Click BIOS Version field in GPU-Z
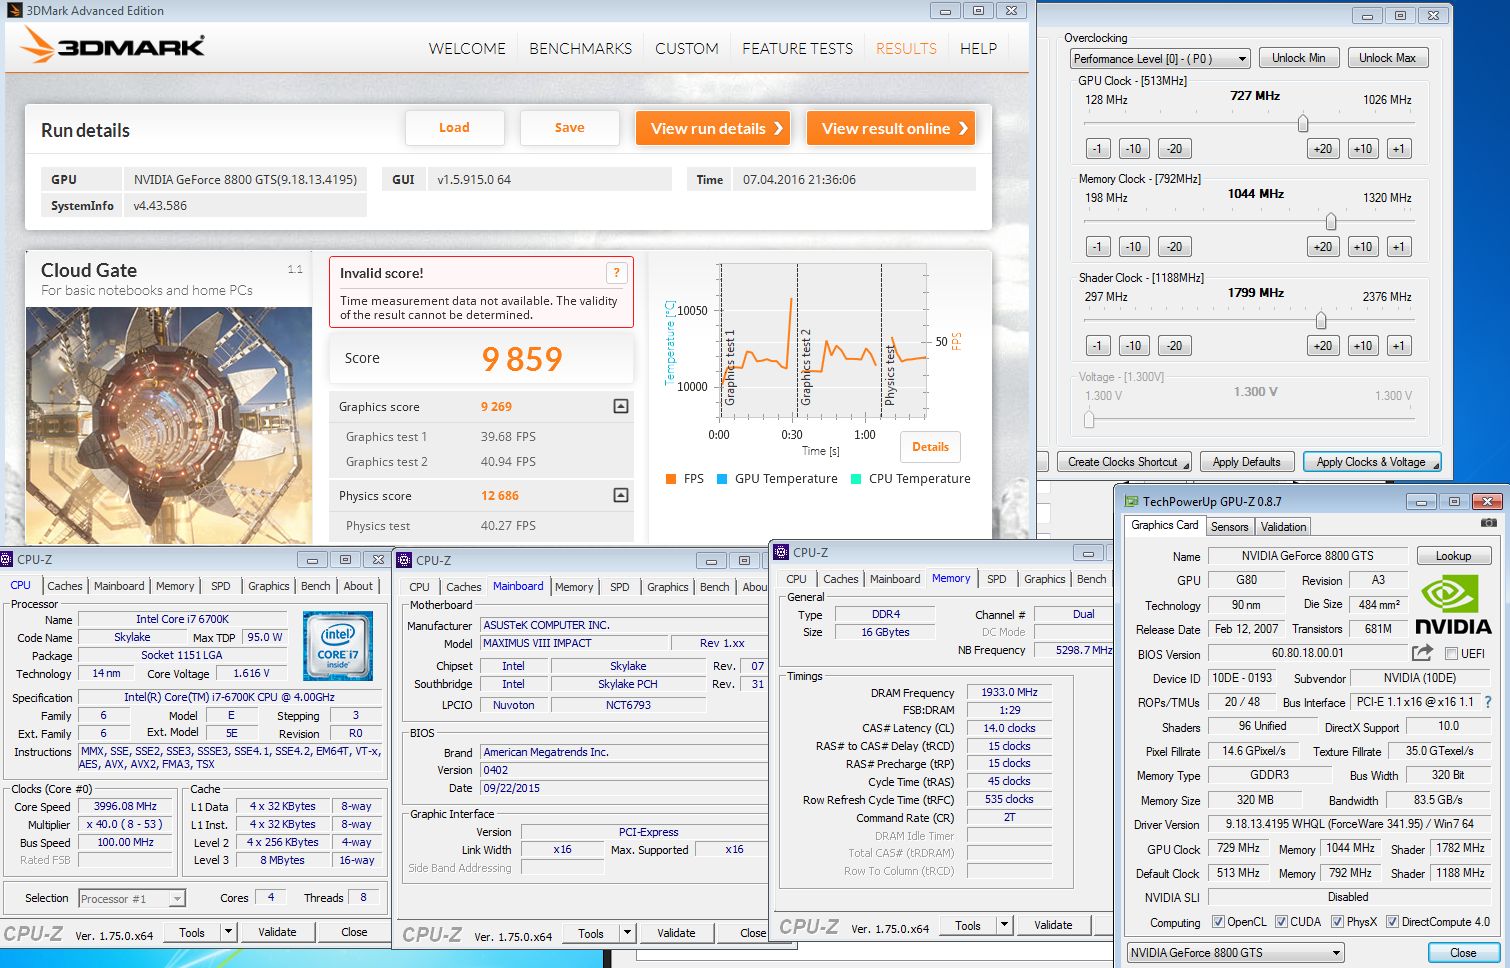The image size is (1510, 968). point(1307,653)
